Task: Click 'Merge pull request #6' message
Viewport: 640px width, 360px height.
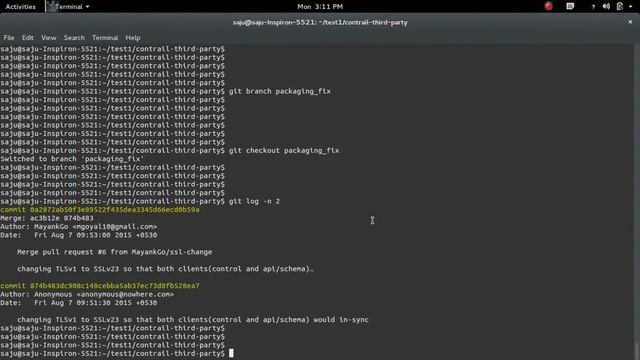Action: 114,252
